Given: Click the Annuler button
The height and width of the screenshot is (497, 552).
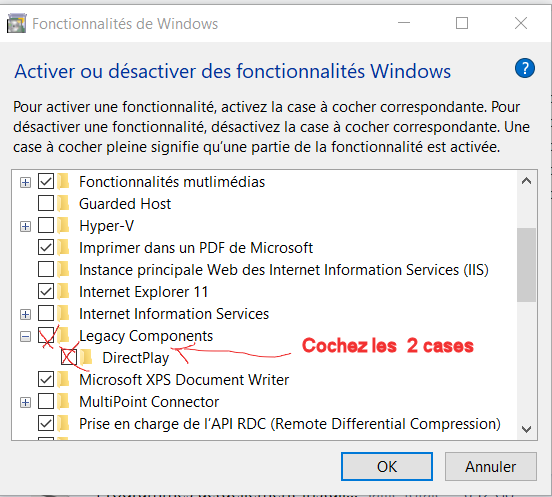Looking at the screenshot, I should pyautogui.click(x=490, y=466).
